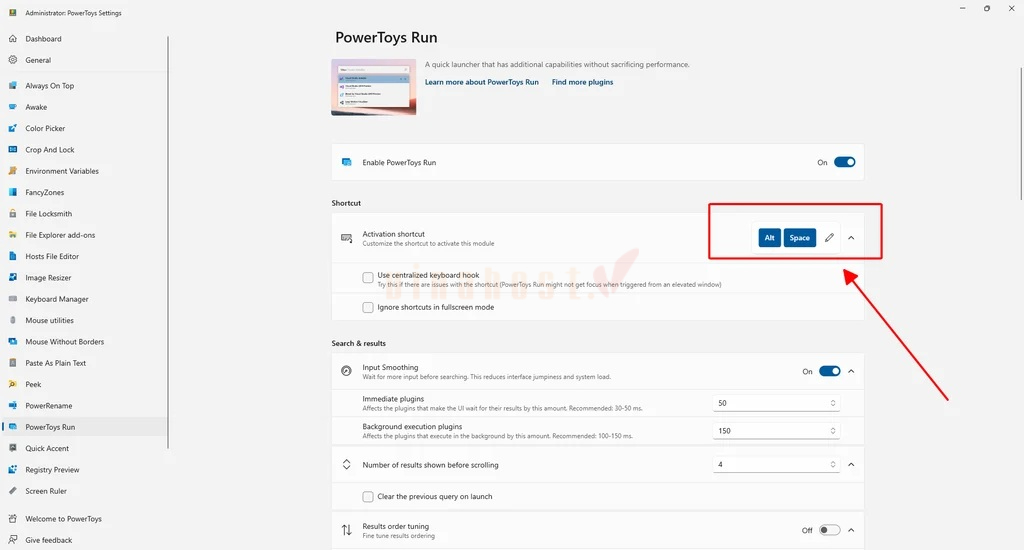
Task: Collapse Results order tuning chevron
Action: click(851, 530)
